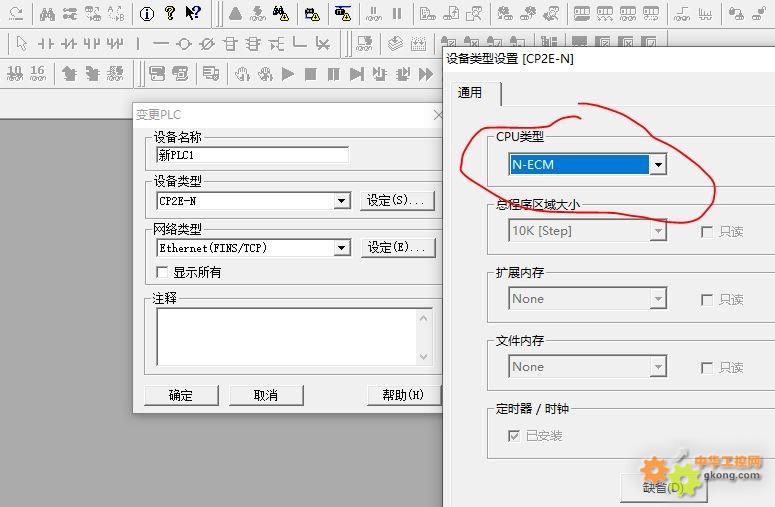Image resolution: width=775 pixels, height=507 pixels.
Task: Click the Work Online triangle icon
Action: [x=236, y=14]
